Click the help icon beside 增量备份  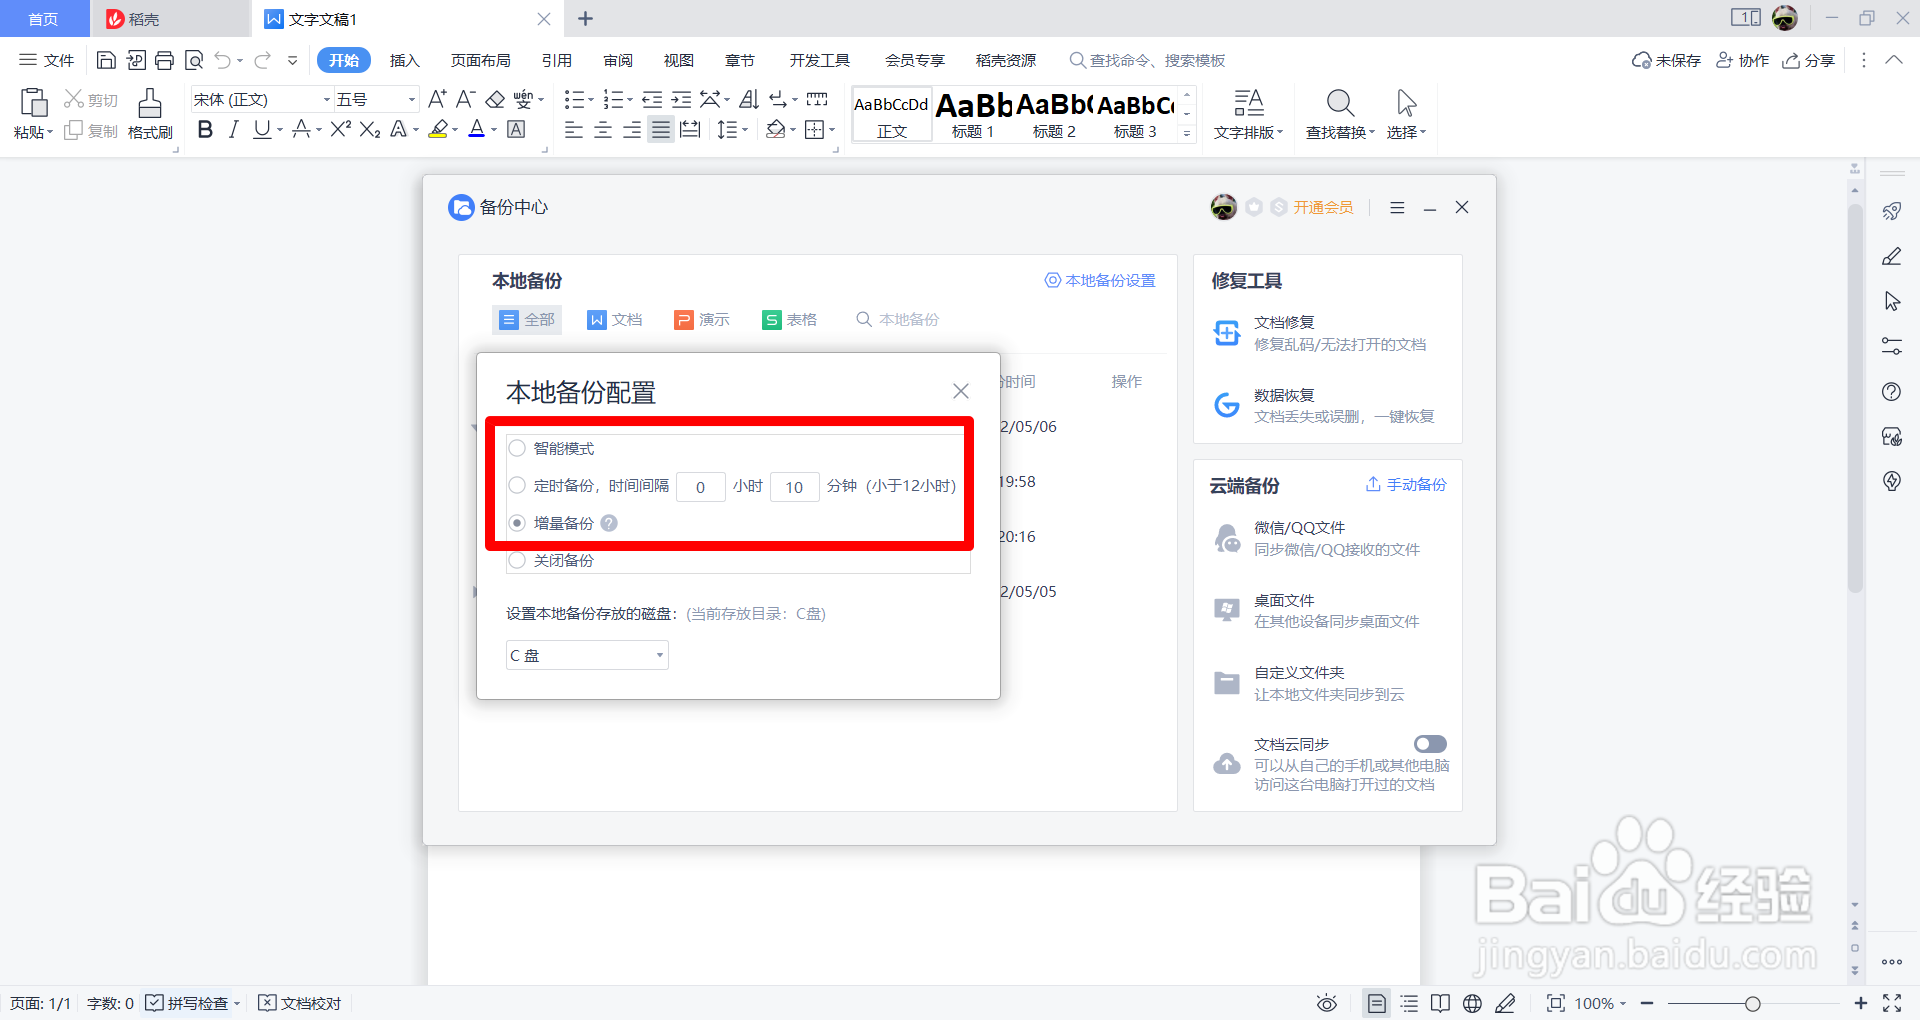tap(609, 523)
